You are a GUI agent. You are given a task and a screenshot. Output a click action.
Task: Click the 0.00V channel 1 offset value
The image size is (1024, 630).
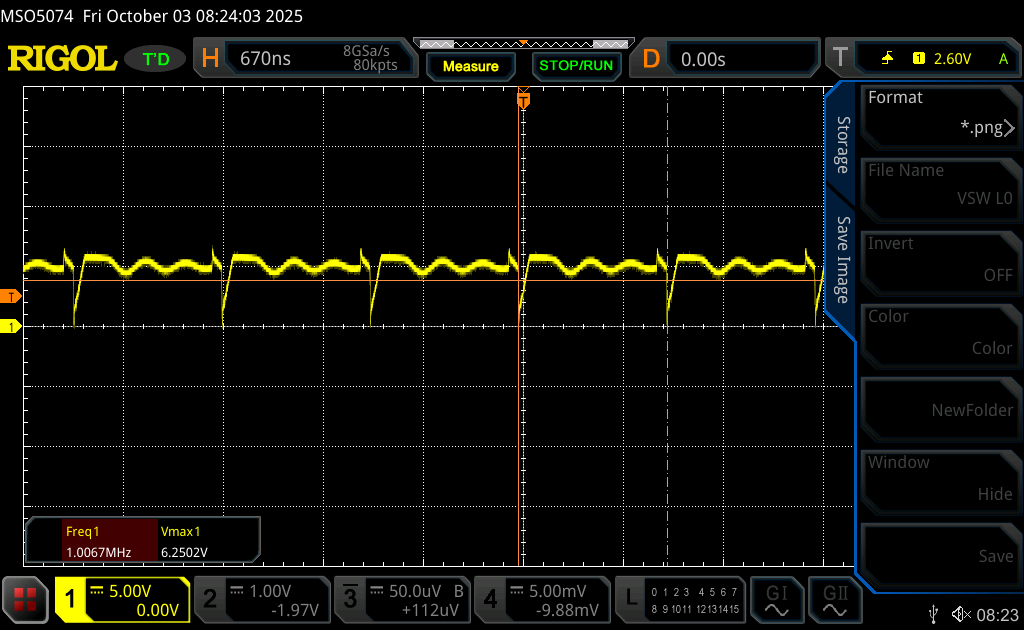[157, 610]
